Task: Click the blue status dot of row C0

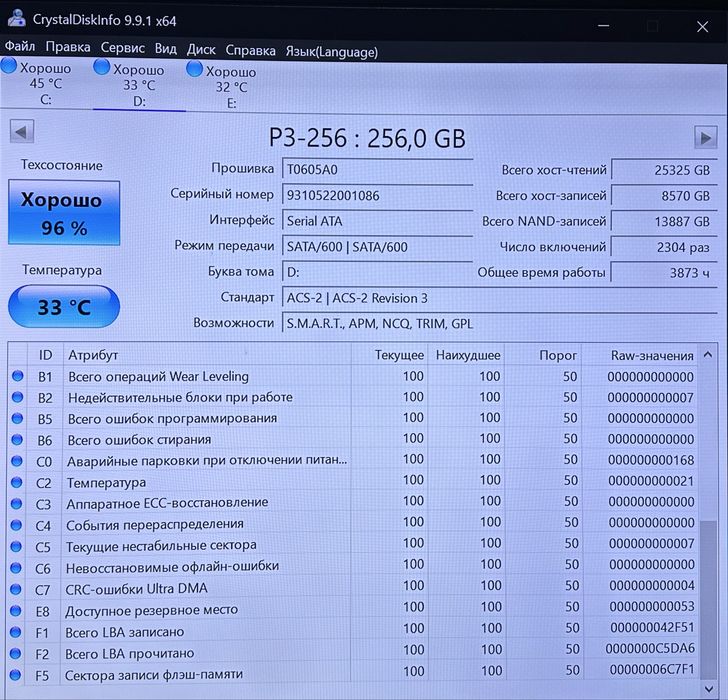Action: tap(17, 460)
